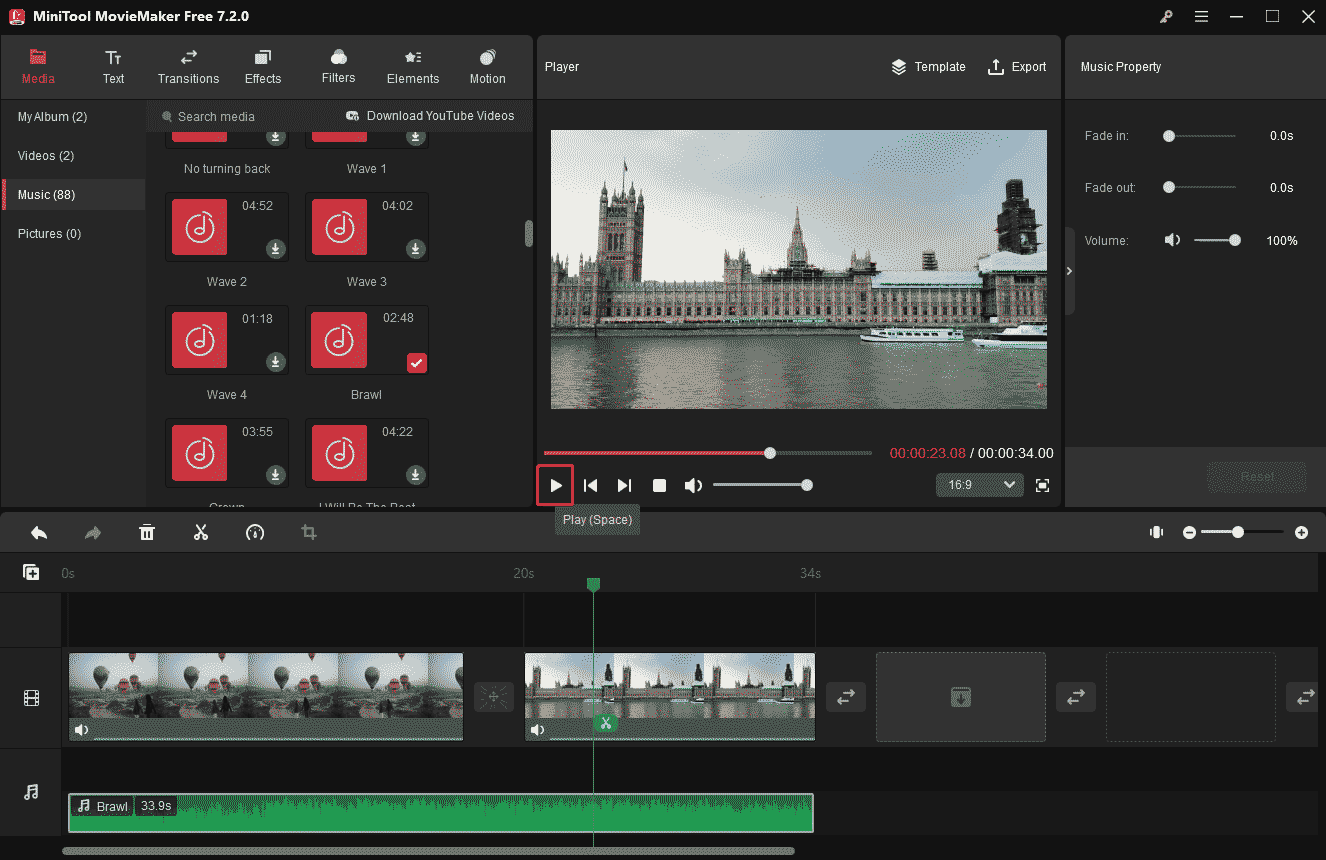Adjust the timeline zoom slider
This screenshot has height=860, width=1326.
pyautogui.click(x=1243, y=533)
